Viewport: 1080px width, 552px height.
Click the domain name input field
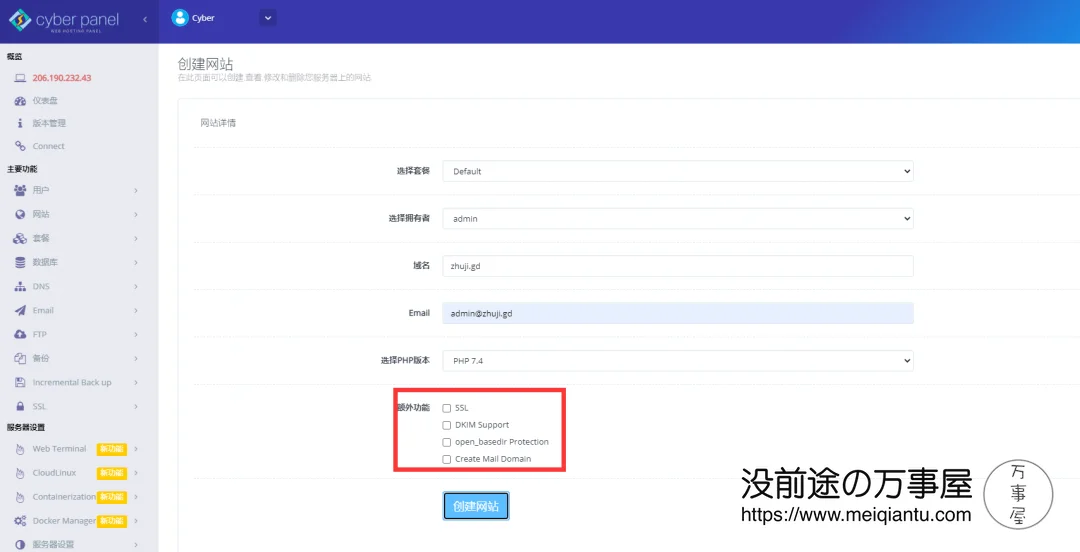tap(677, 266)
